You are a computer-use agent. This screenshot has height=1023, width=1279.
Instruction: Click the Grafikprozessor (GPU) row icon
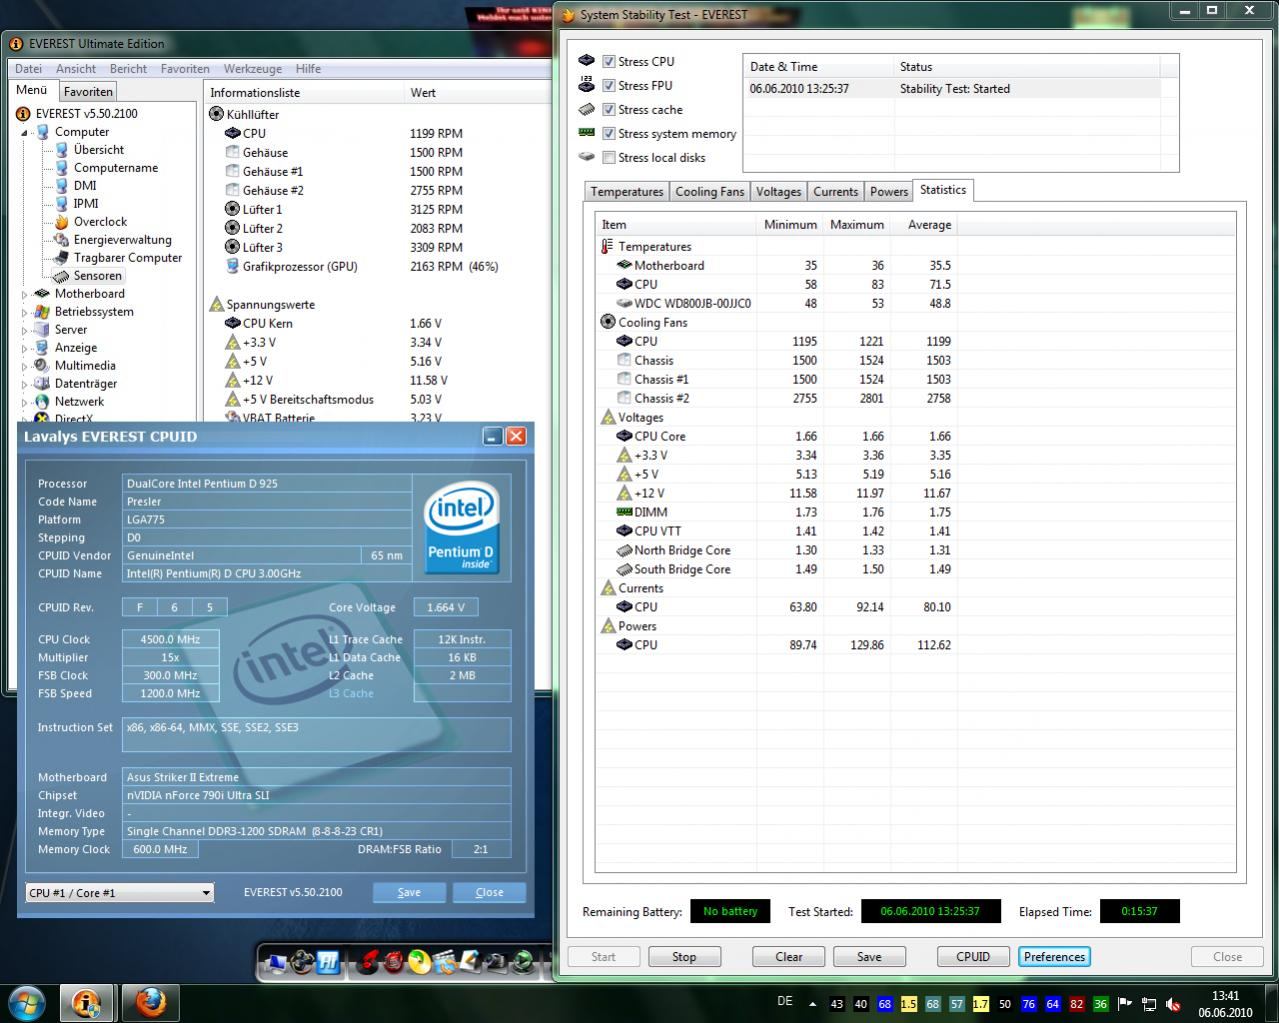pos(232,266)
